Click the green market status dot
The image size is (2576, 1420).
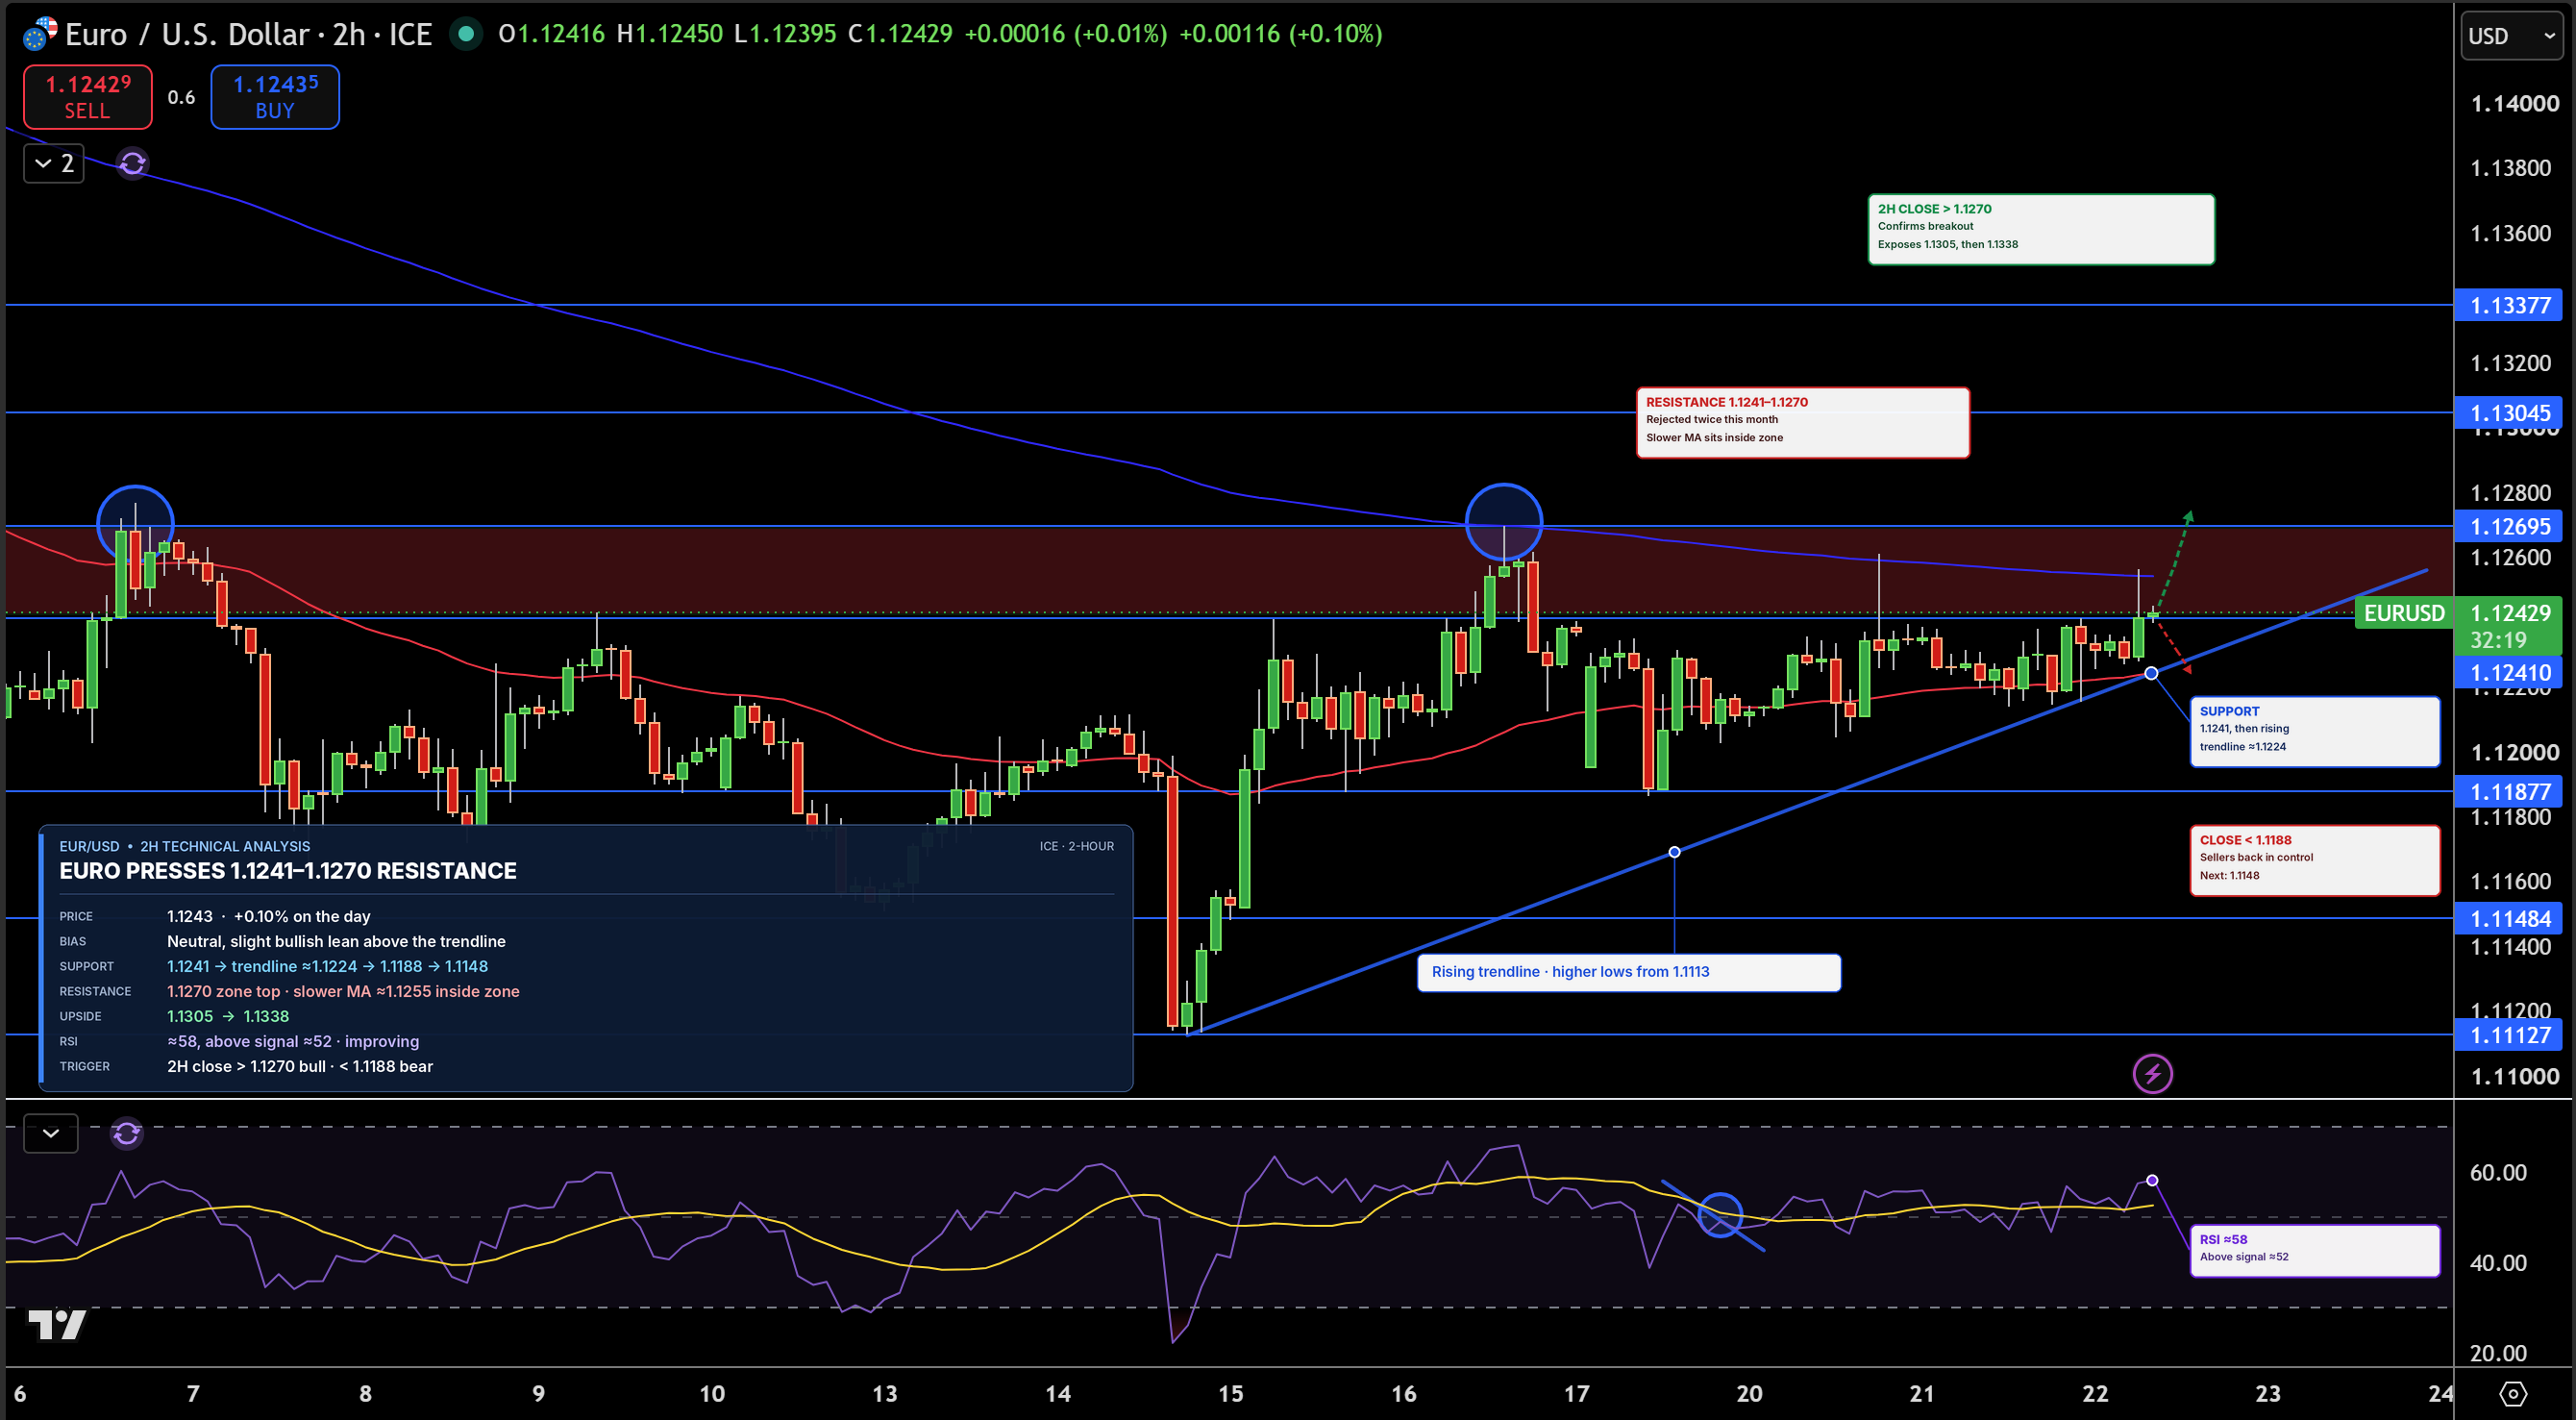point(466,34)
